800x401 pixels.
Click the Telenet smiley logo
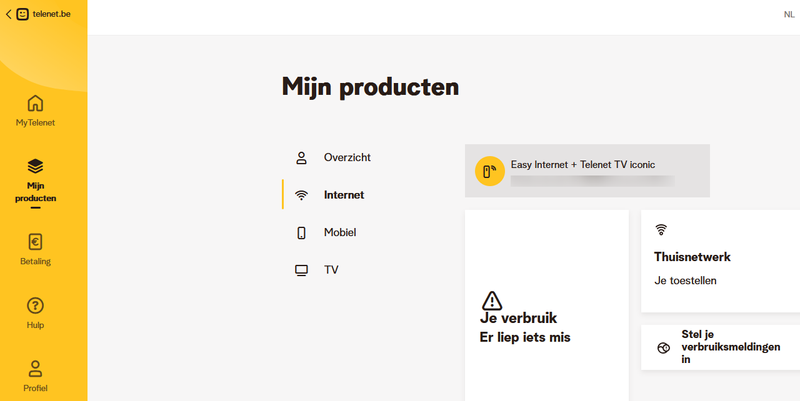23,15
